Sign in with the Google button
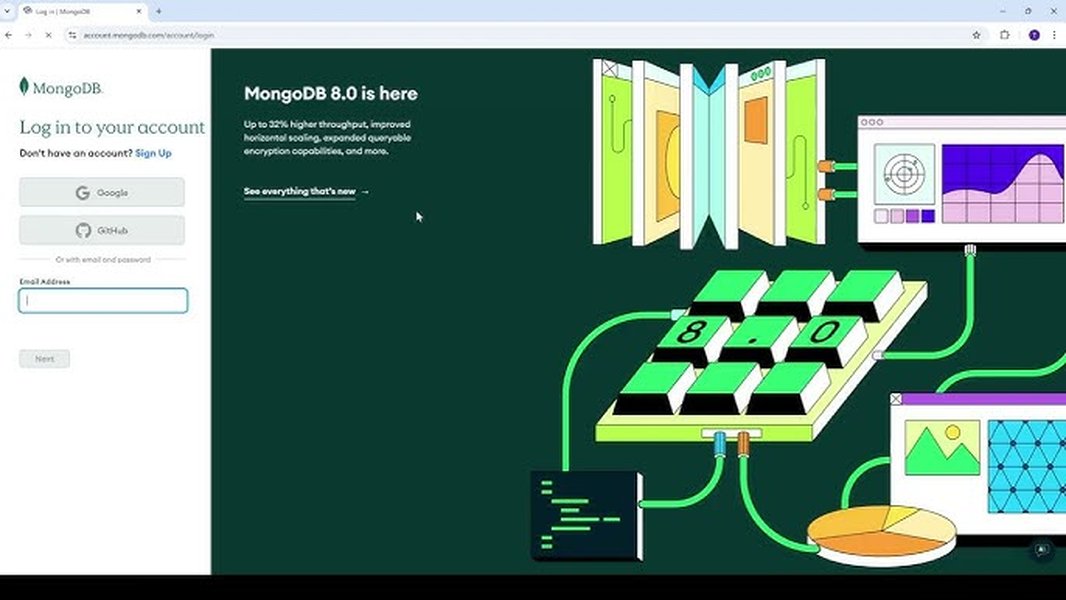The height and width of the screenshot is (600, 1066). tap(101, 192)
